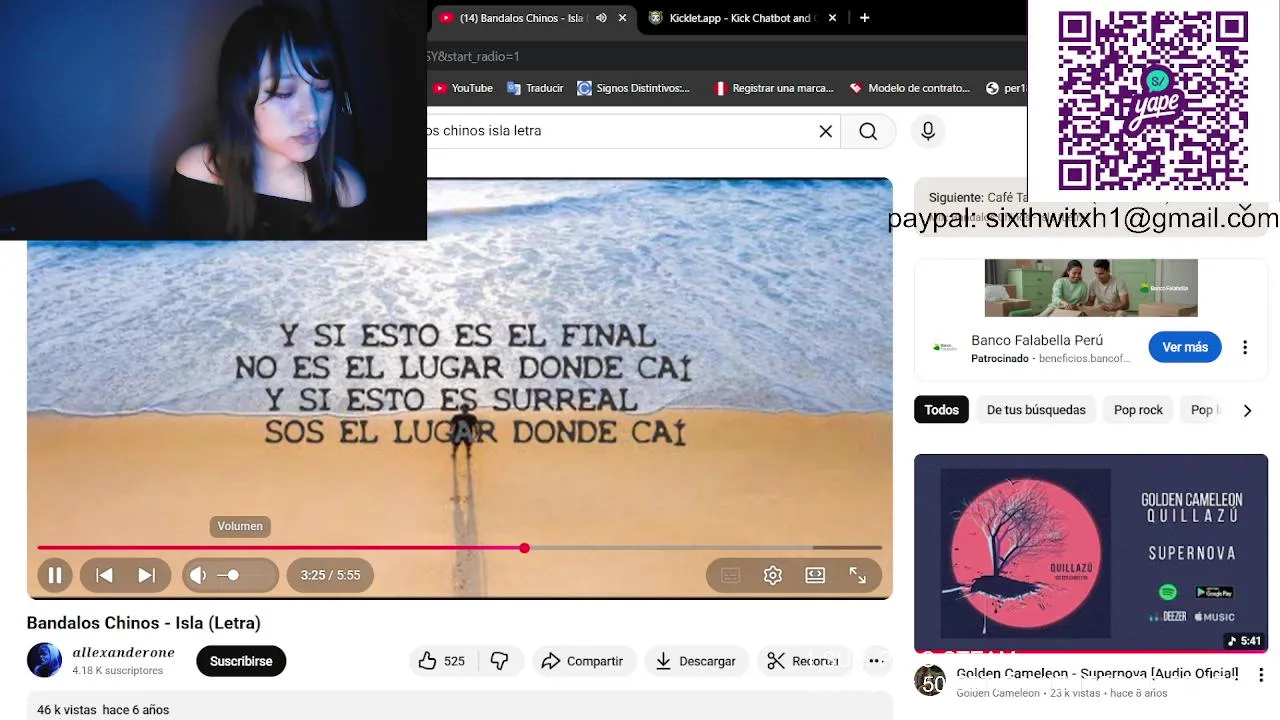Open the Compartir share dialog
1280x720 pixels.
coord(582,661)
